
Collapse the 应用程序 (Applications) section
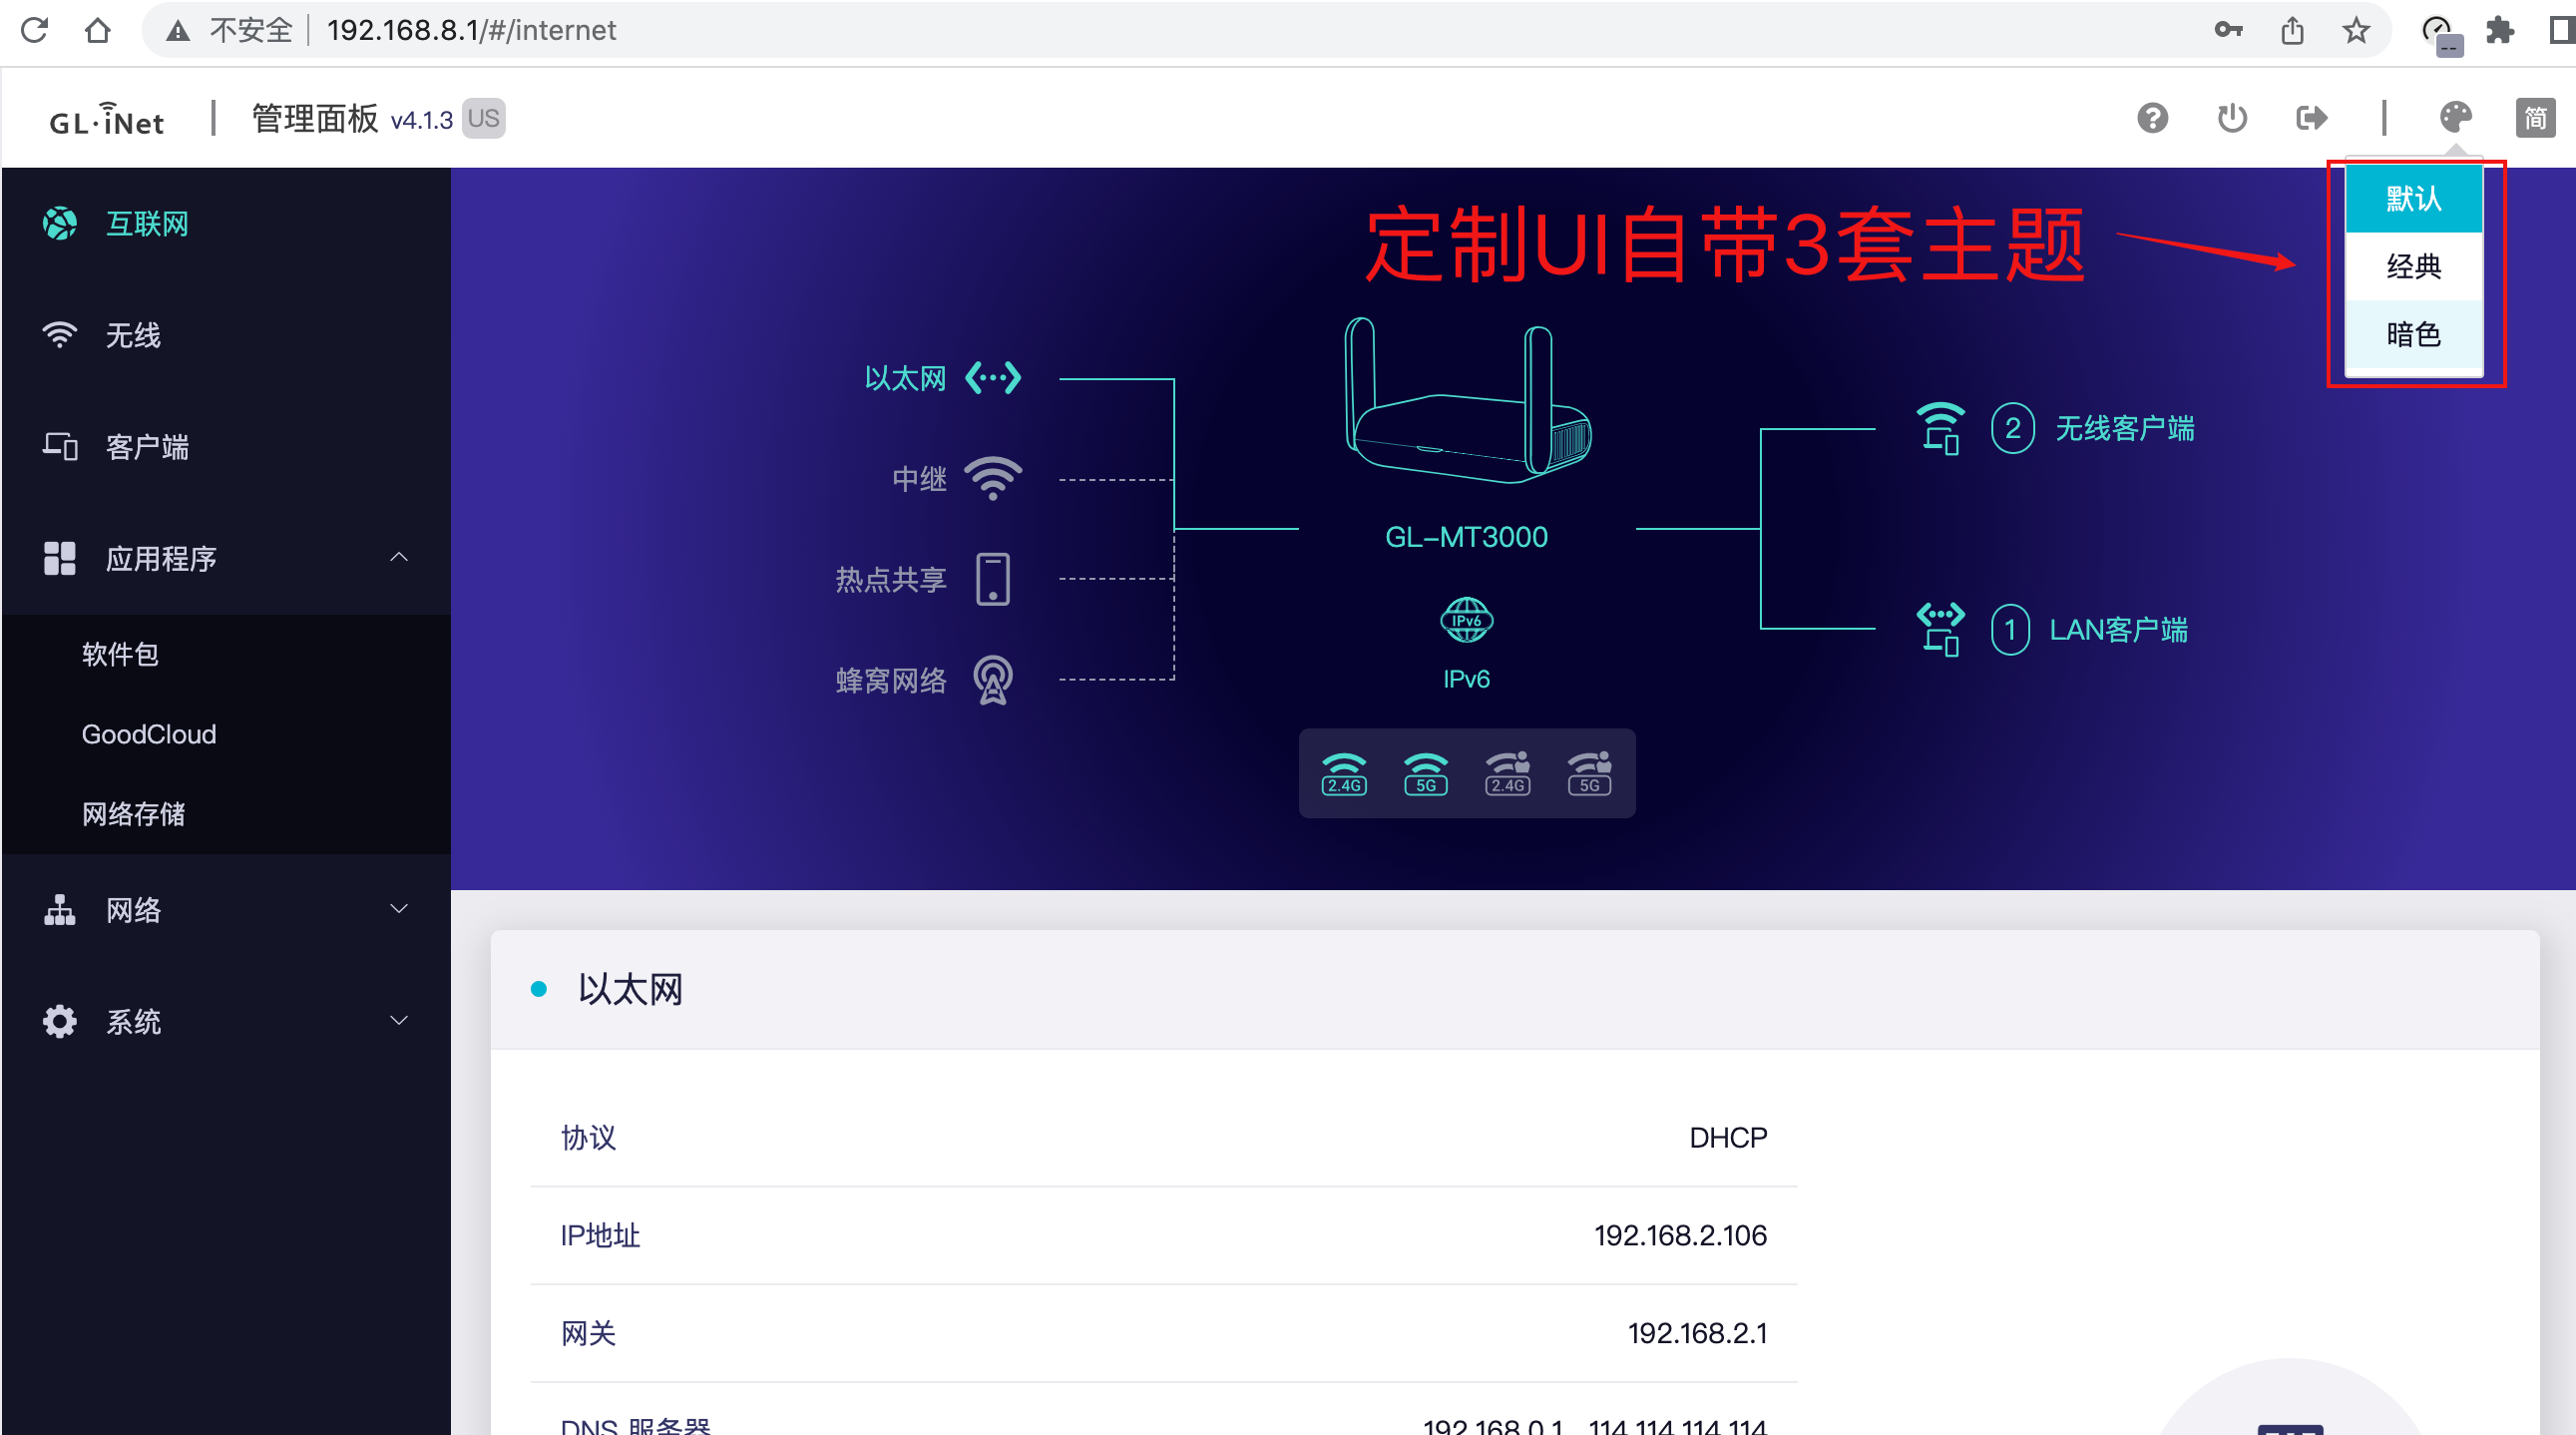point(399,558)
